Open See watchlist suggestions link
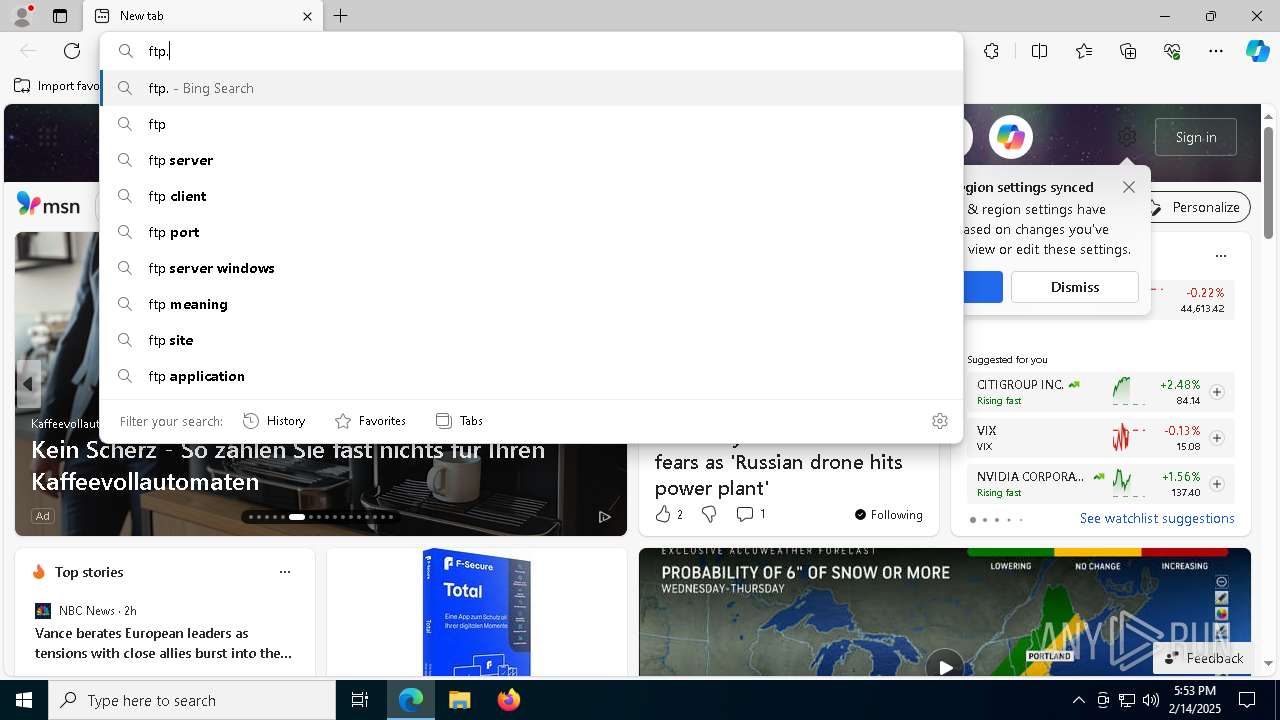1280x720 pixels. (x=1157, y=518)
